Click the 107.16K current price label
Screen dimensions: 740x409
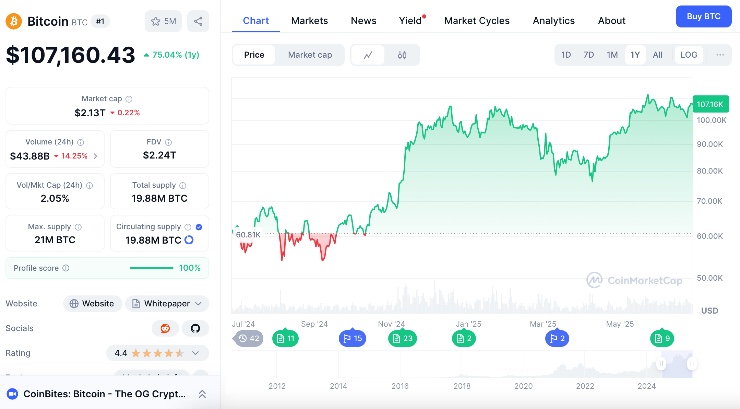click(711, 104)
